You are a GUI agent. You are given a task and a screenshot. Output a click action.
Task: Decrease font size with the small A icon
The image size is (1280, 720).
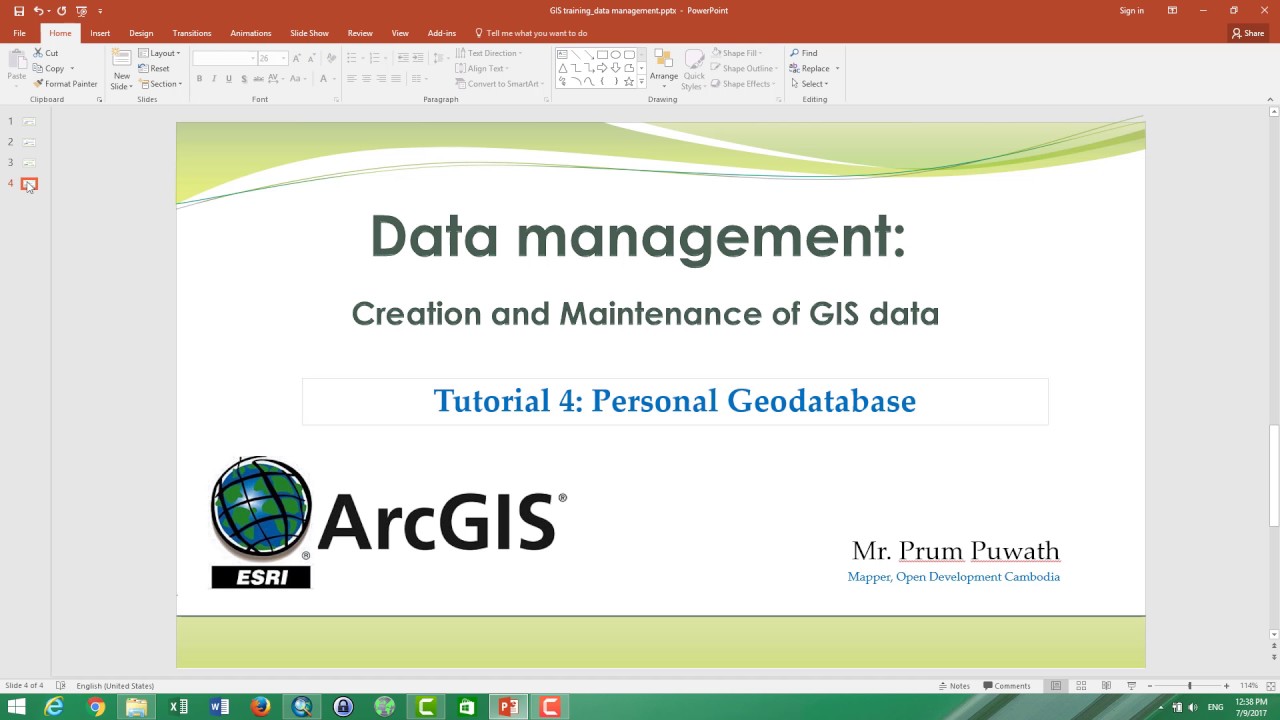click(311, 58)
